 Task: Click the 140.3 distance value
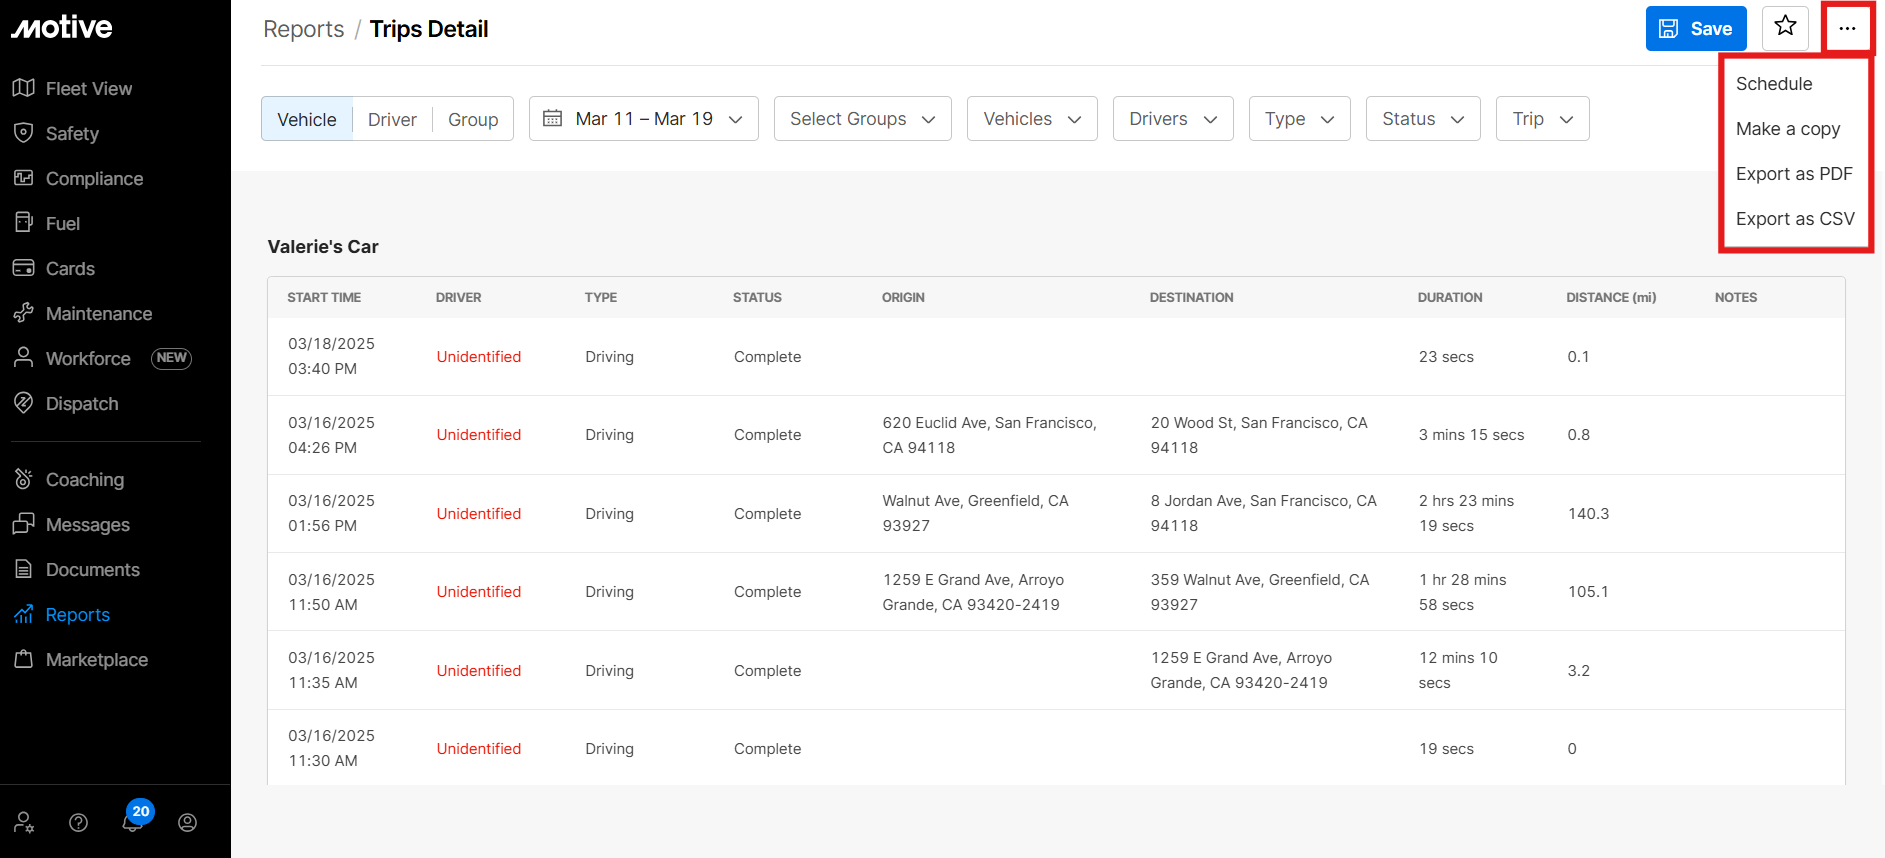click(1588, 513)
